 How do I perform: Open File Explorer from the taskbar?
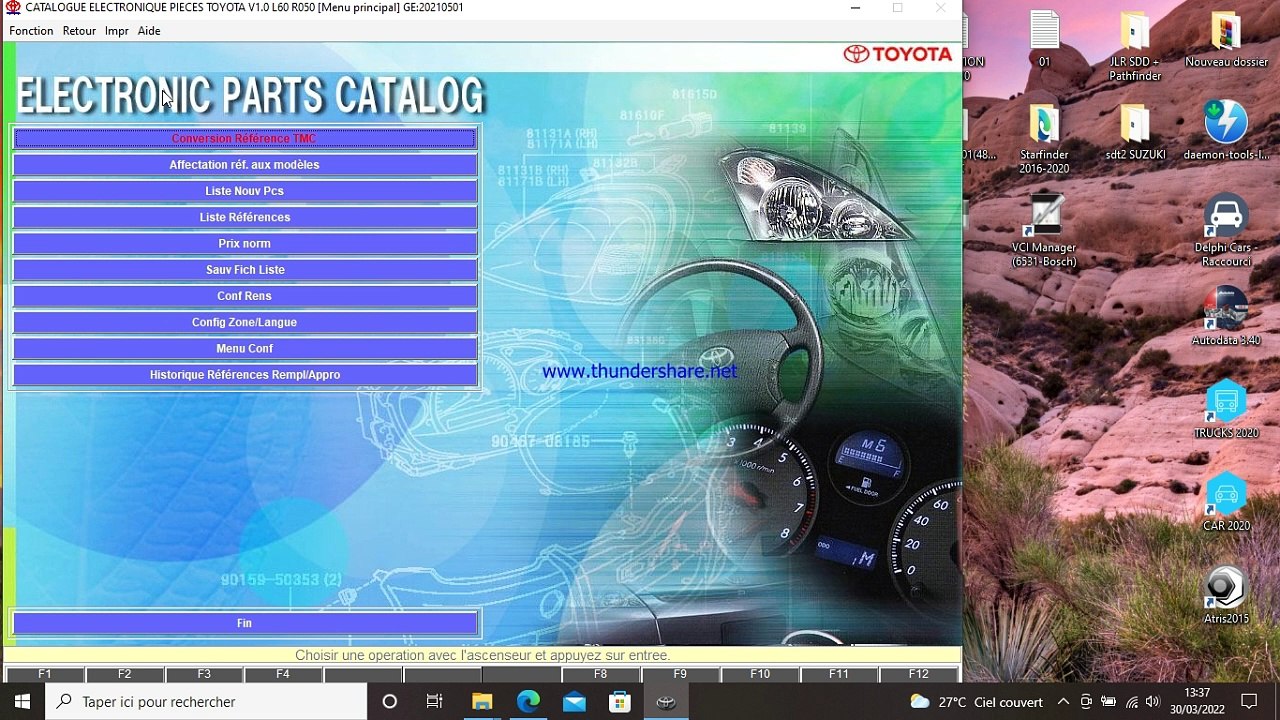point(482,702)
